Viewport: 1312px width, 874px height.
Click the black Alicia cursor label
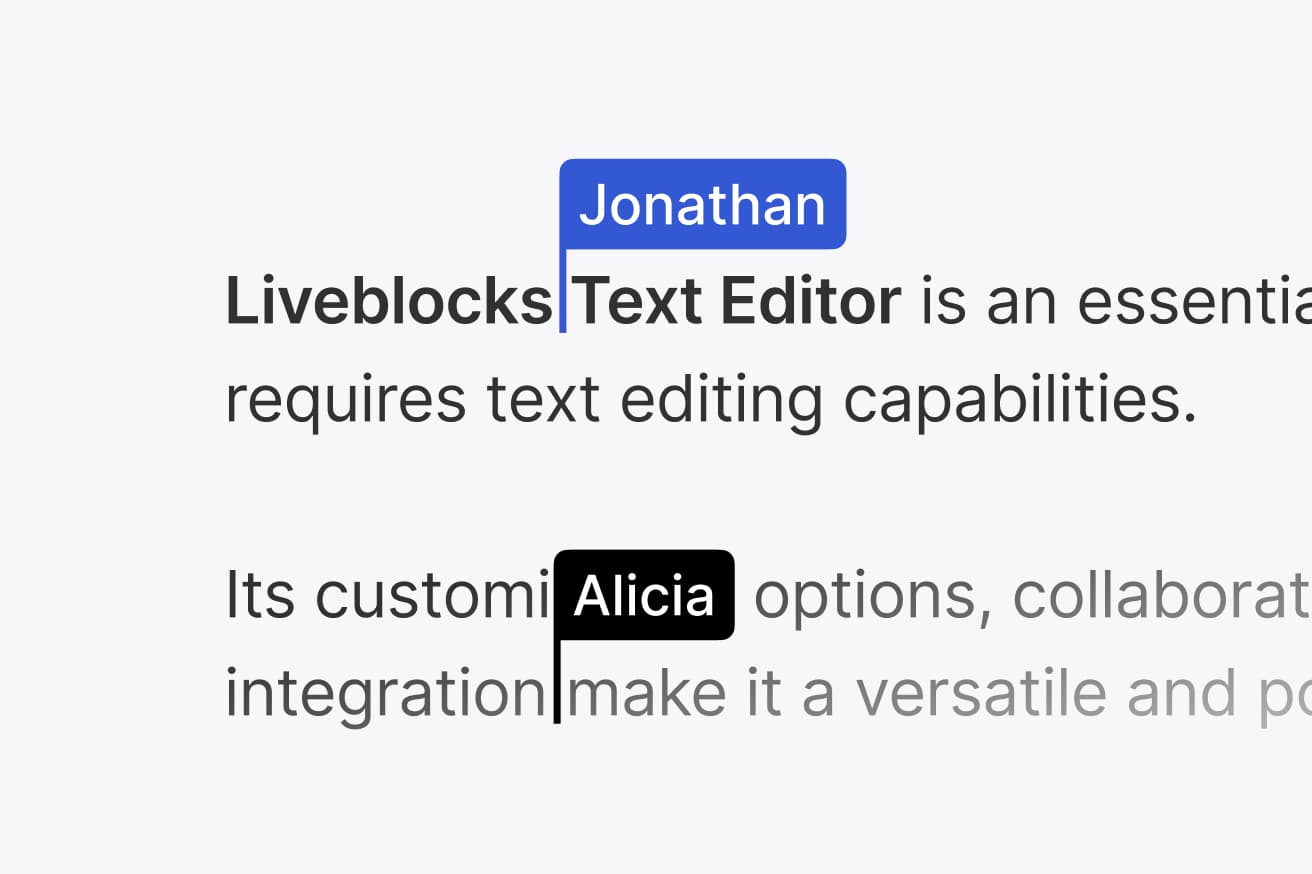(x=644, y=596)
